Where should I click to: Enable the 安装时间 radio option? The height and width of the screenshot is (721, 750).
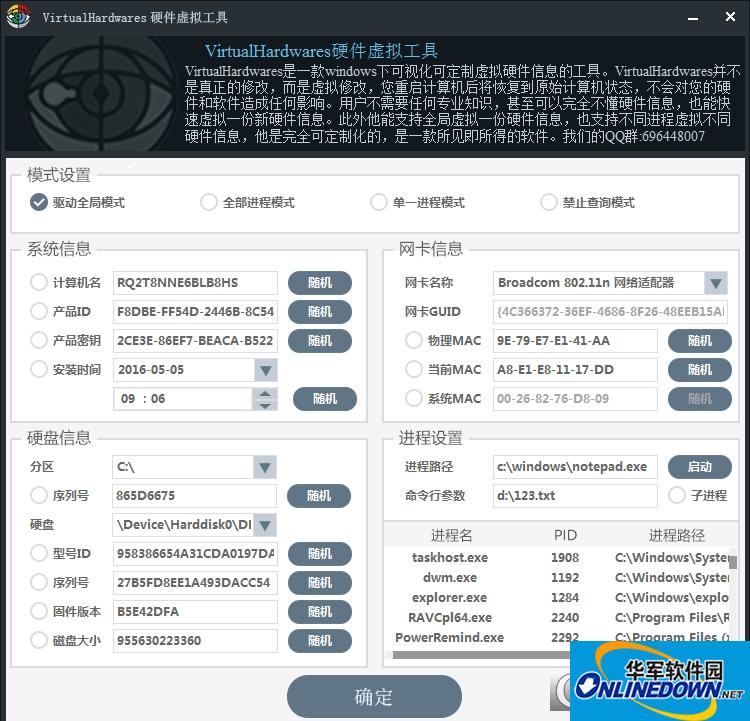[x=39, y=369]
